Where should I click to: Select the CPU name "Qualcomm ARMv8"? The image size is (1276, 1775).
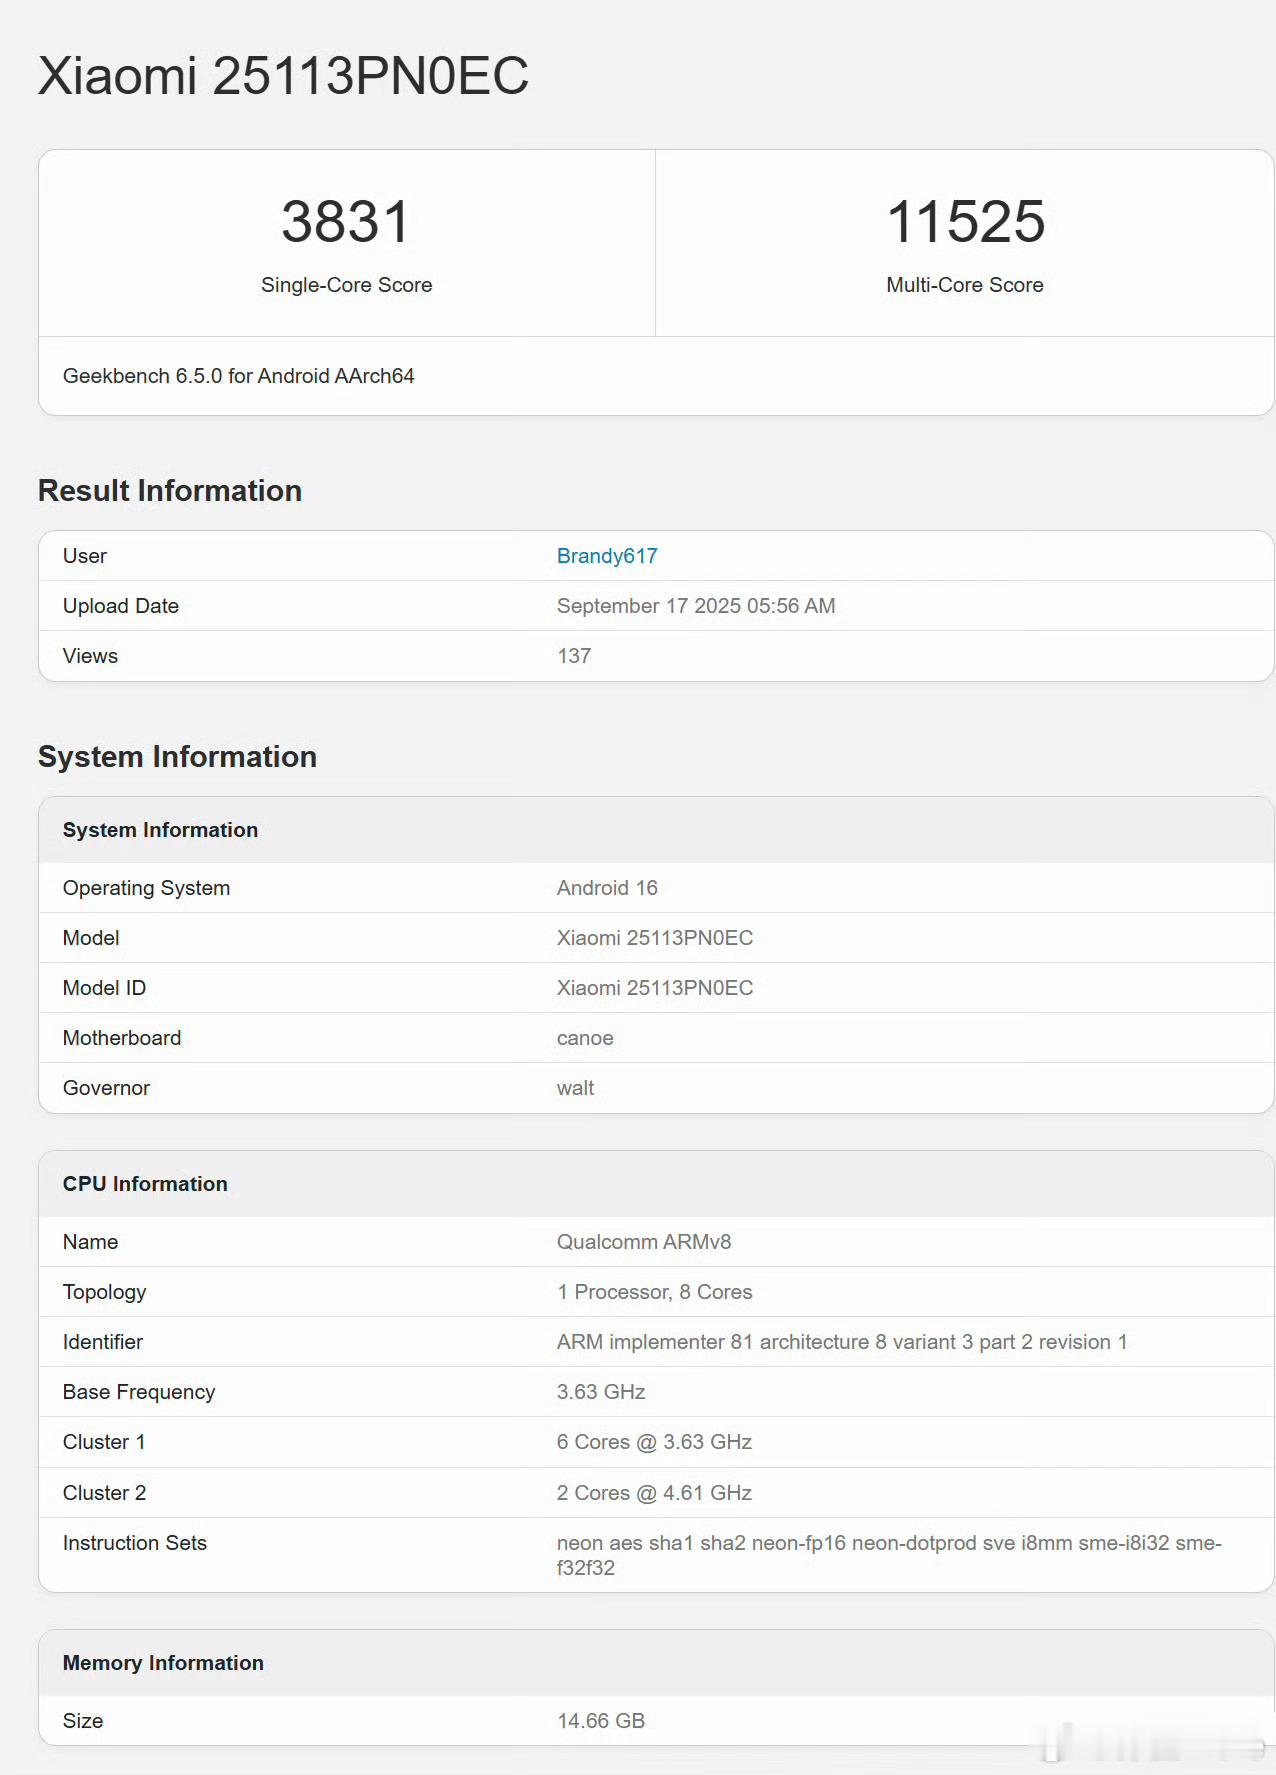coord(644,1242)
